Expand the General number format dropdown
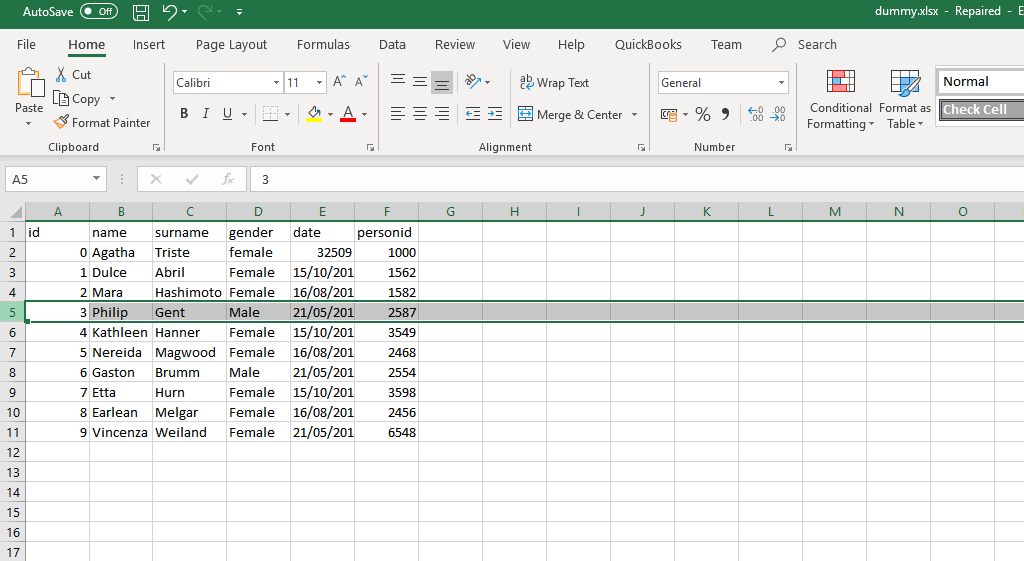1024x561 pixels. tap(781, 83)
